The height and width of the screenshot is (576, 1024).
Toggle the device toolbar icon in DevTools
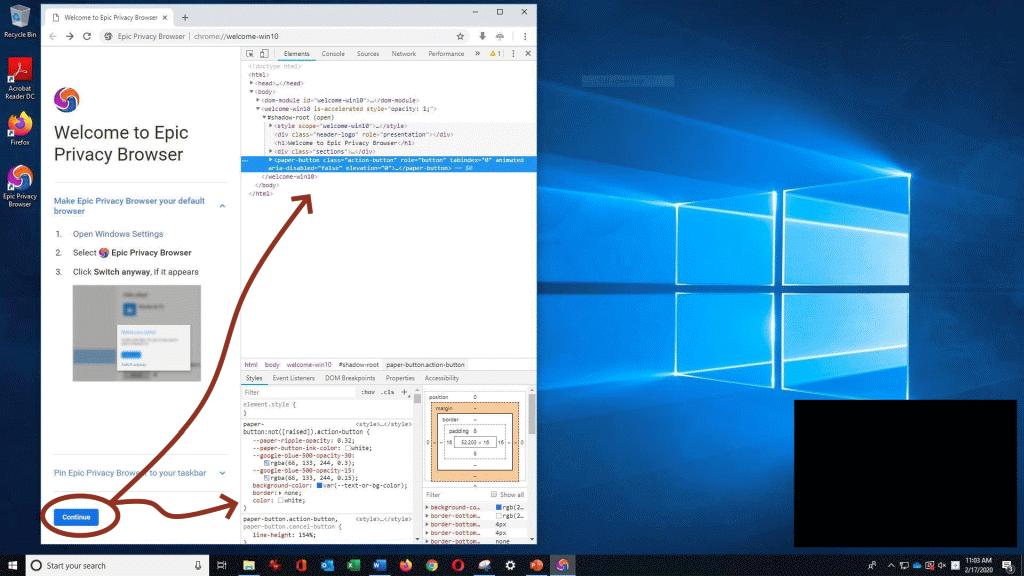[x=264, y=54]
